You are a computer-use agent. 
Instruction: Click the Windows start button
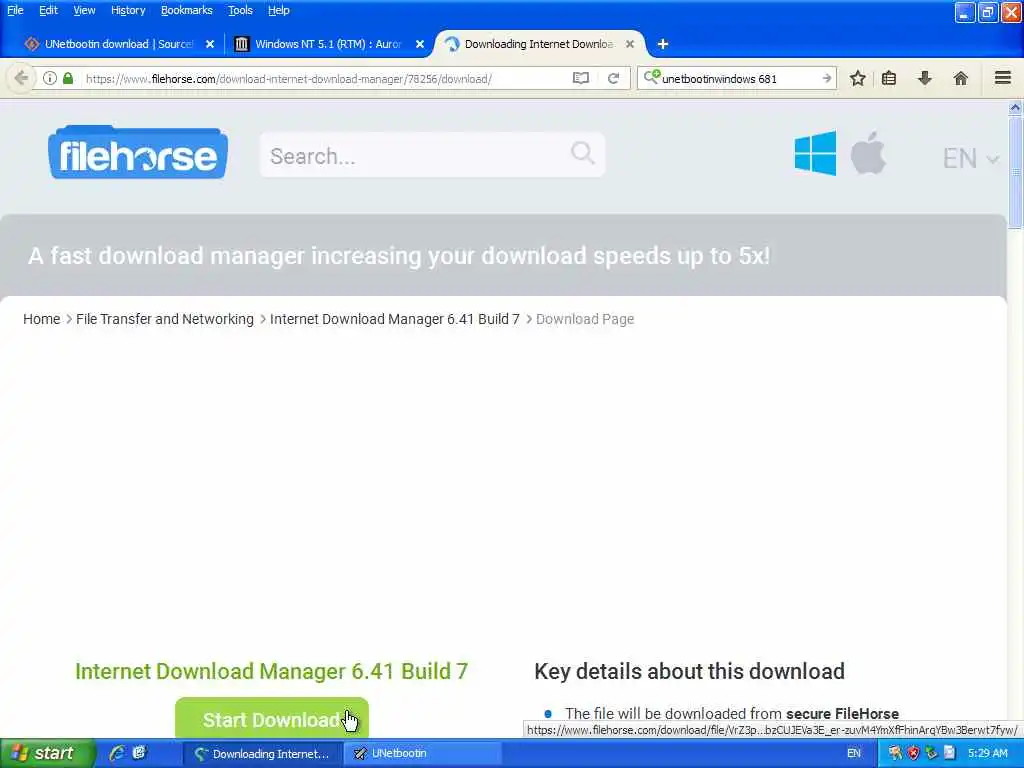click(47, 753)
